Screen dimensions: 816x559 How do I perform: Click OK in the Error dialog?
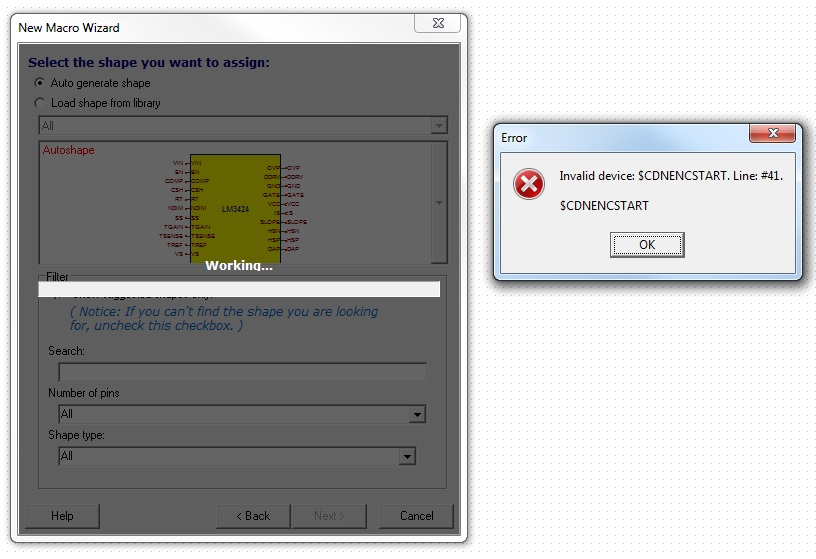tap(647, 245)
